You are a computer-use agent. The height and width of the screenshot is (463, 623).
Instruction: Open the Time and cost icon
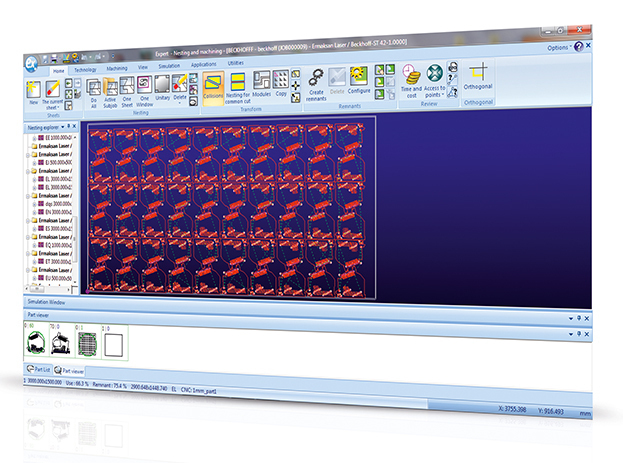[x=411, y=81]
